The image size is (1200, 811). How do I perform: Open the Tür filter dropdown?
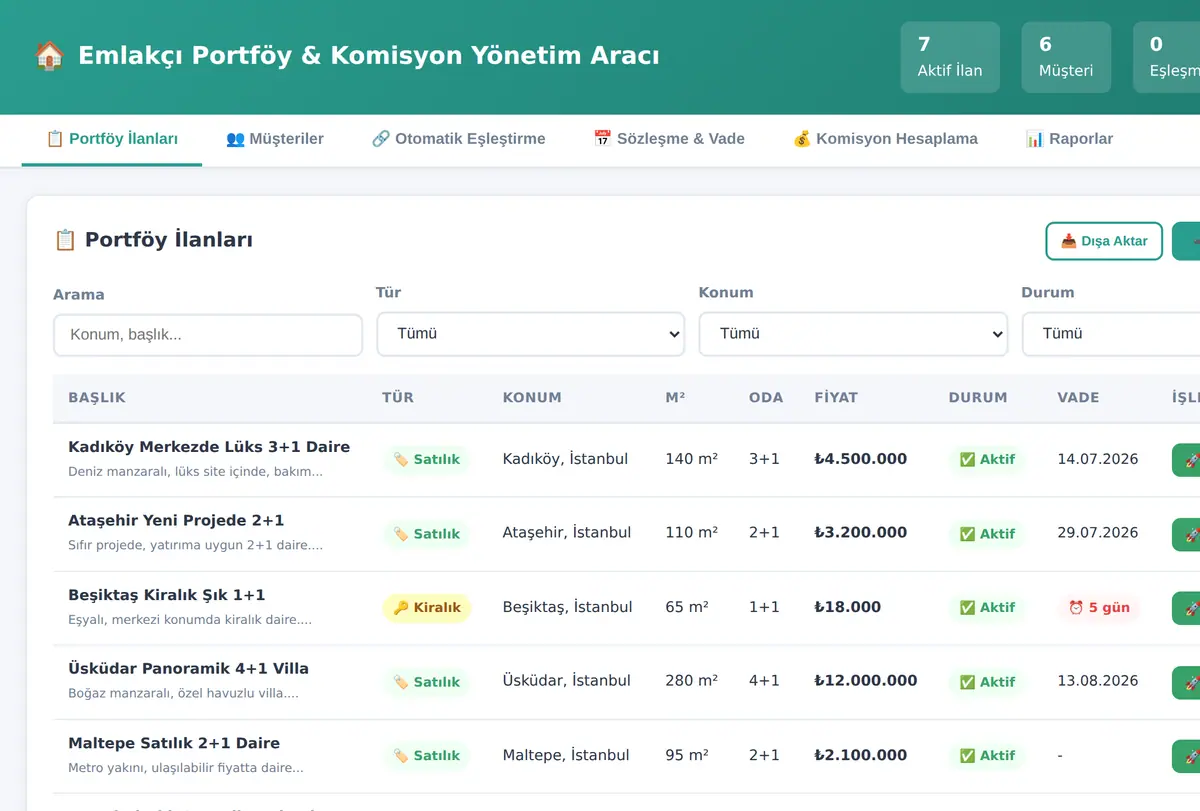[530, 334]
